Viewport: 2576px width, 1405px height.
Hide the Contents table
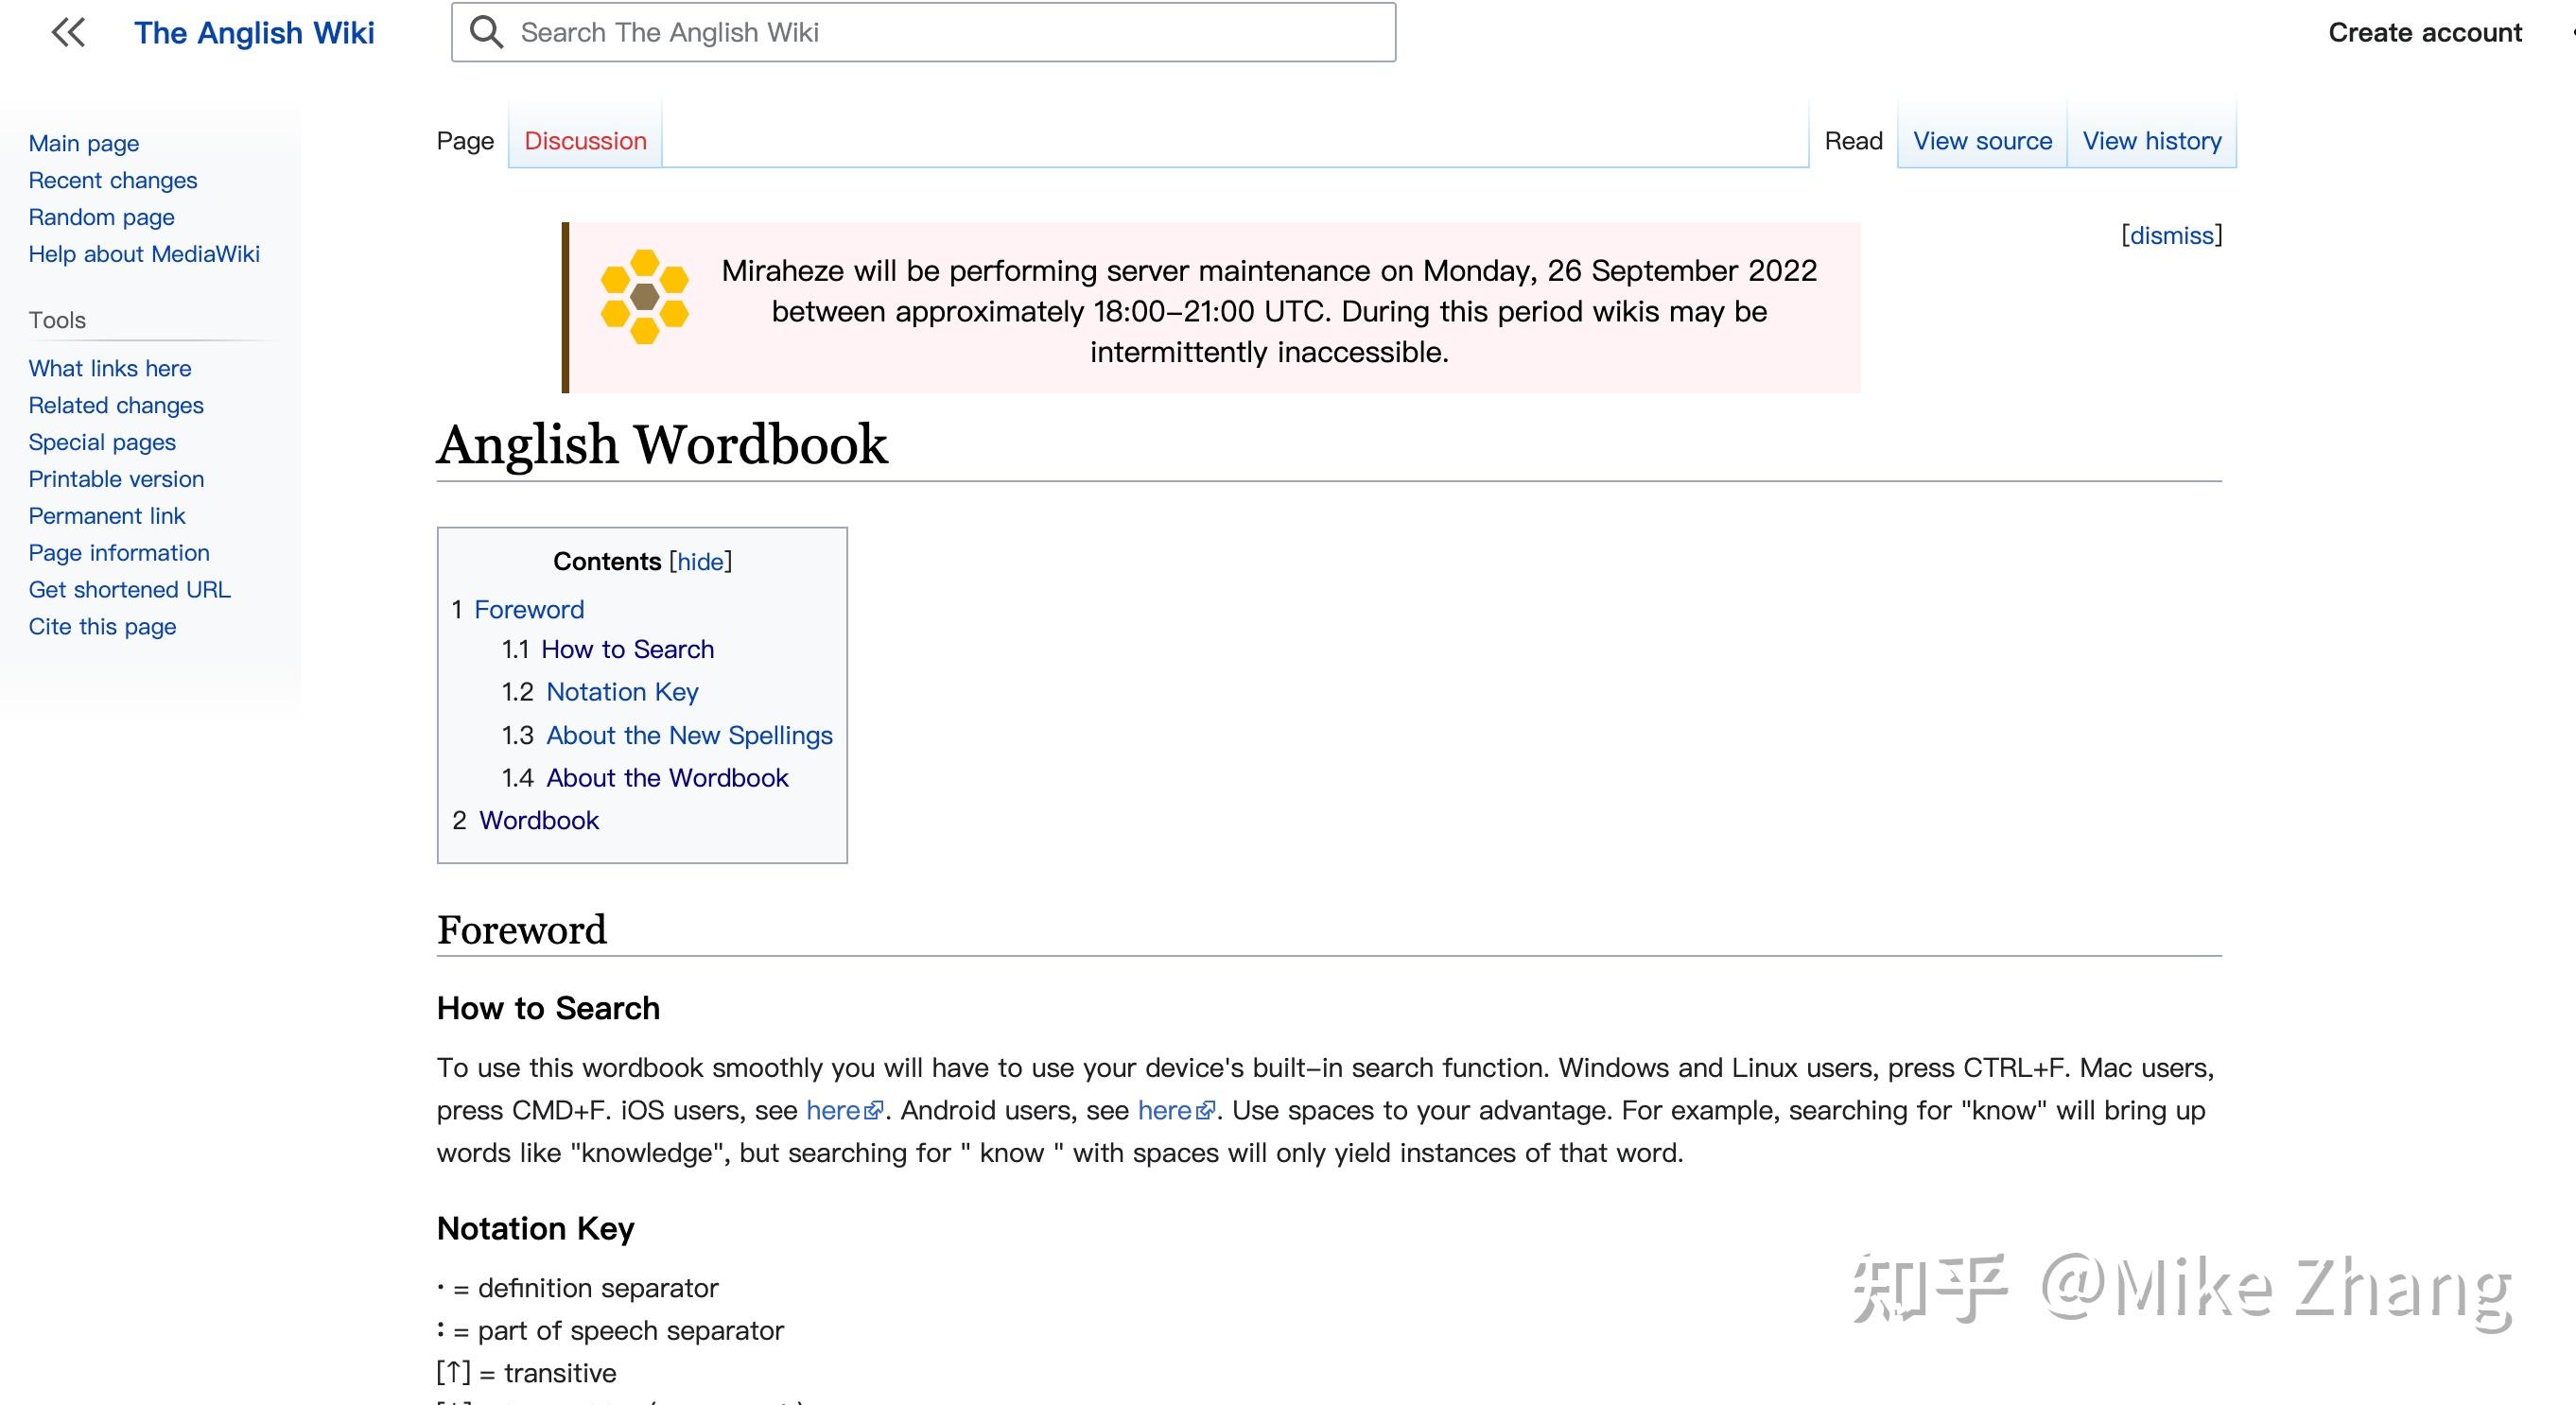tap(700, 562)
